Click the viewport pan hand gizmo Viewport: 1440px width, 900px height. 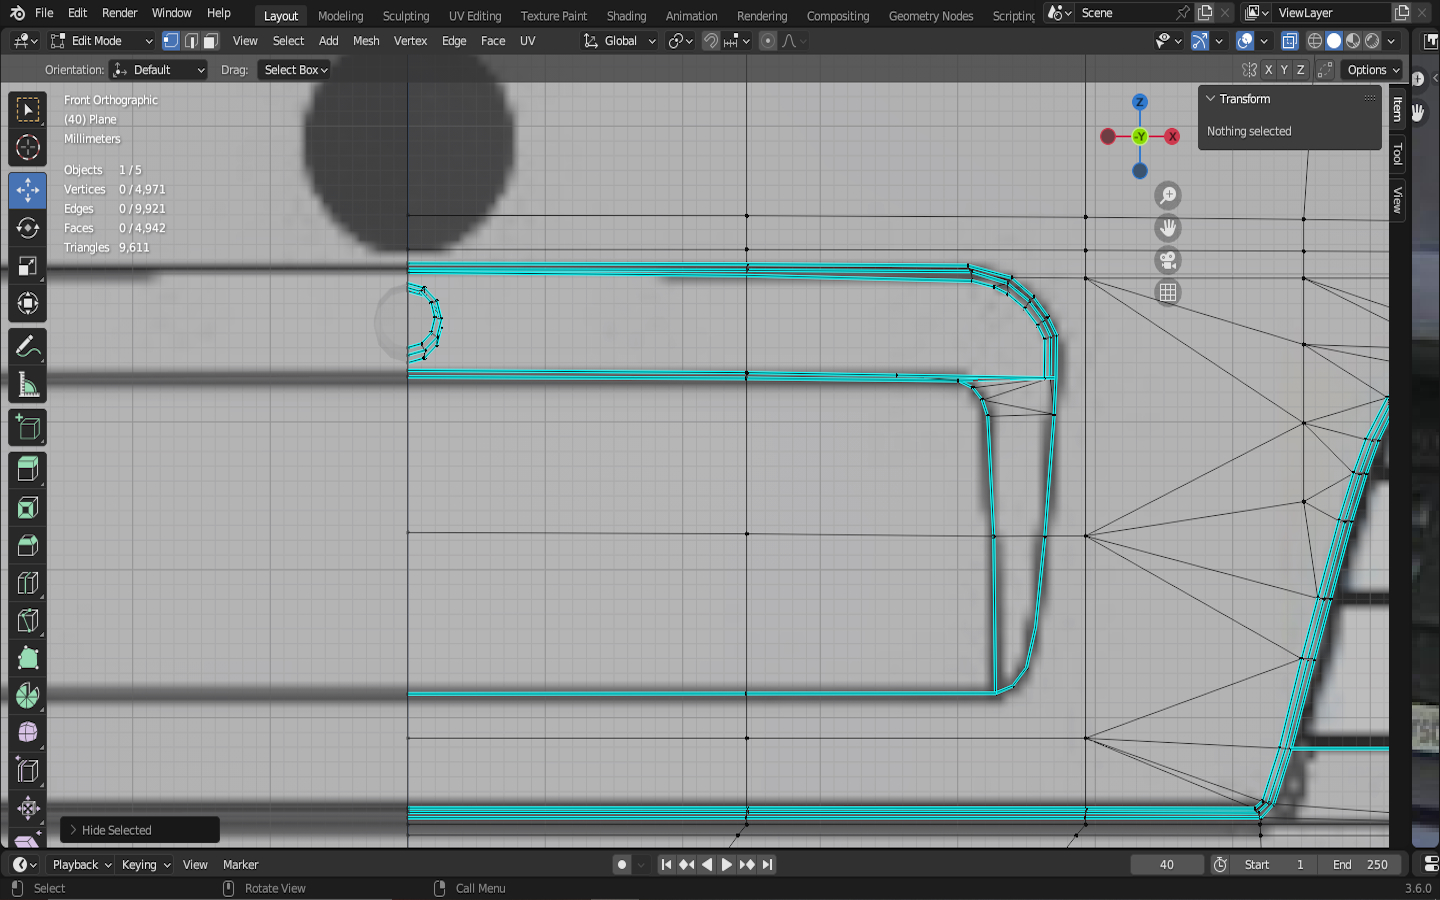(x=1168, y=228)
